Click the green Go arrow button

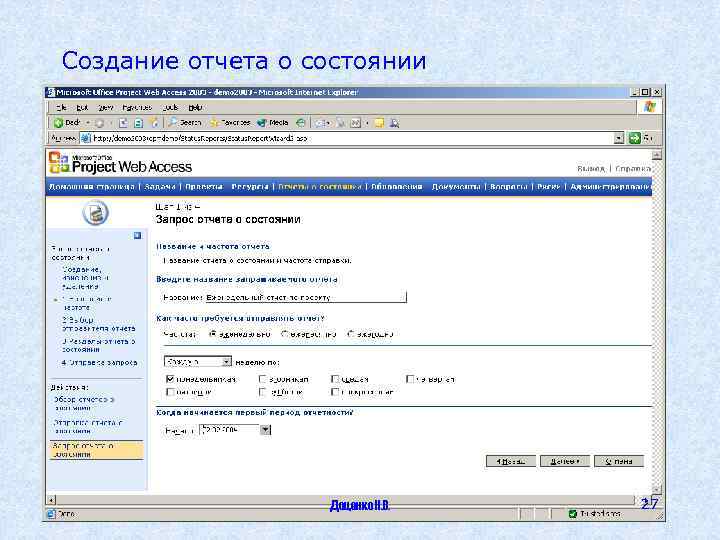635,138
